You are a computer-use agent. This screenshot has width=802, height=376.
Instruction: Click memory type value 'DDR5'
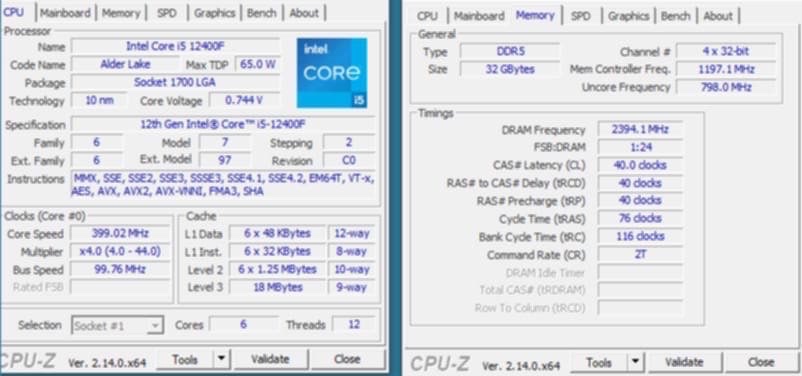pos(510,51)
